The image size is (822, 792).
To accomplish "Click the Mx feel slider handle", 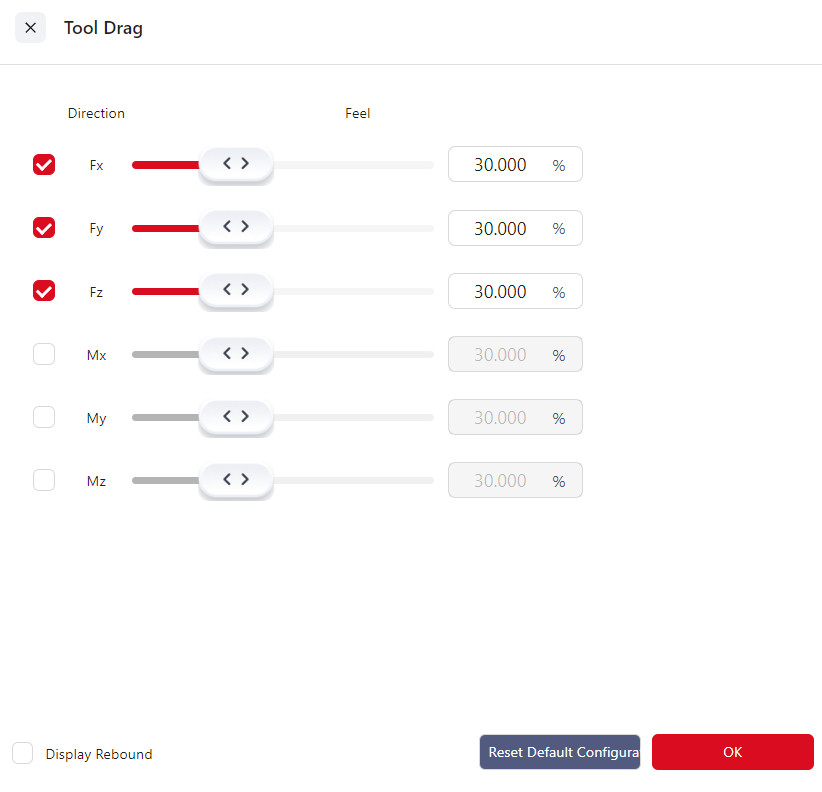I will [235, 354].
